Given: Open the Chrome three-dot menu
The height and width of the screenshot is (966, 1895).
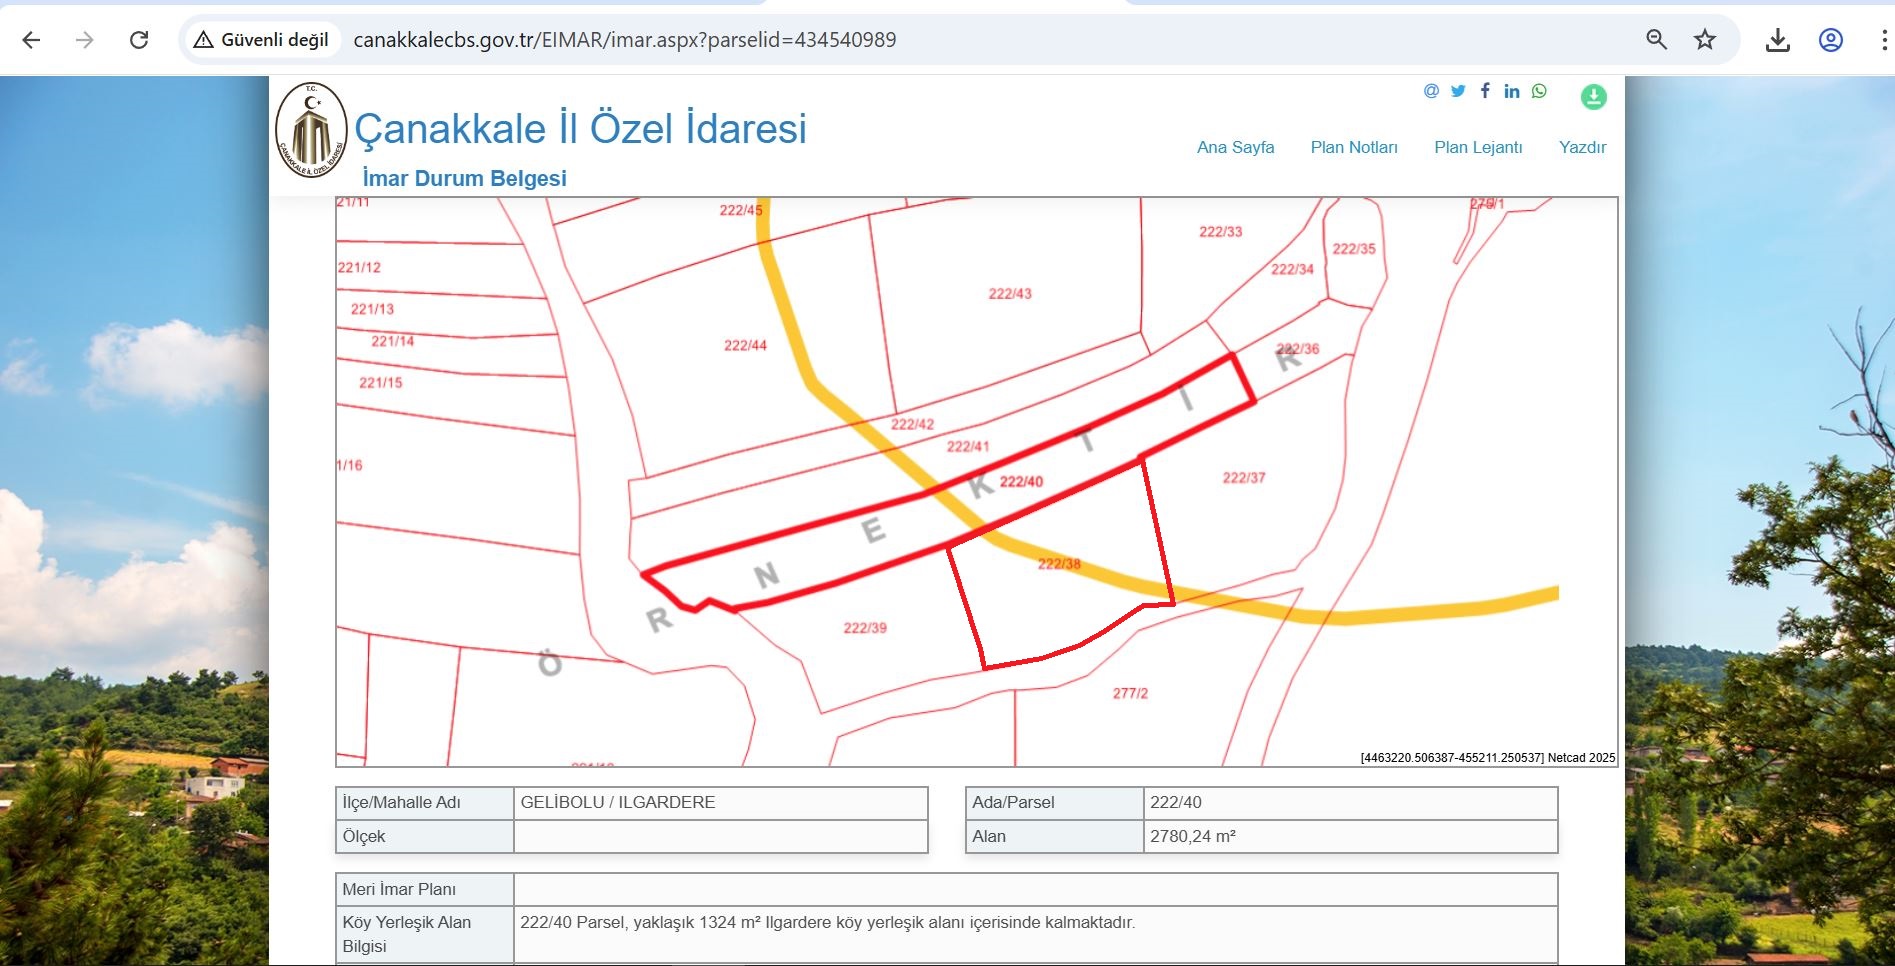Looking at the screenshot, I should click(x=1883, y=40).
